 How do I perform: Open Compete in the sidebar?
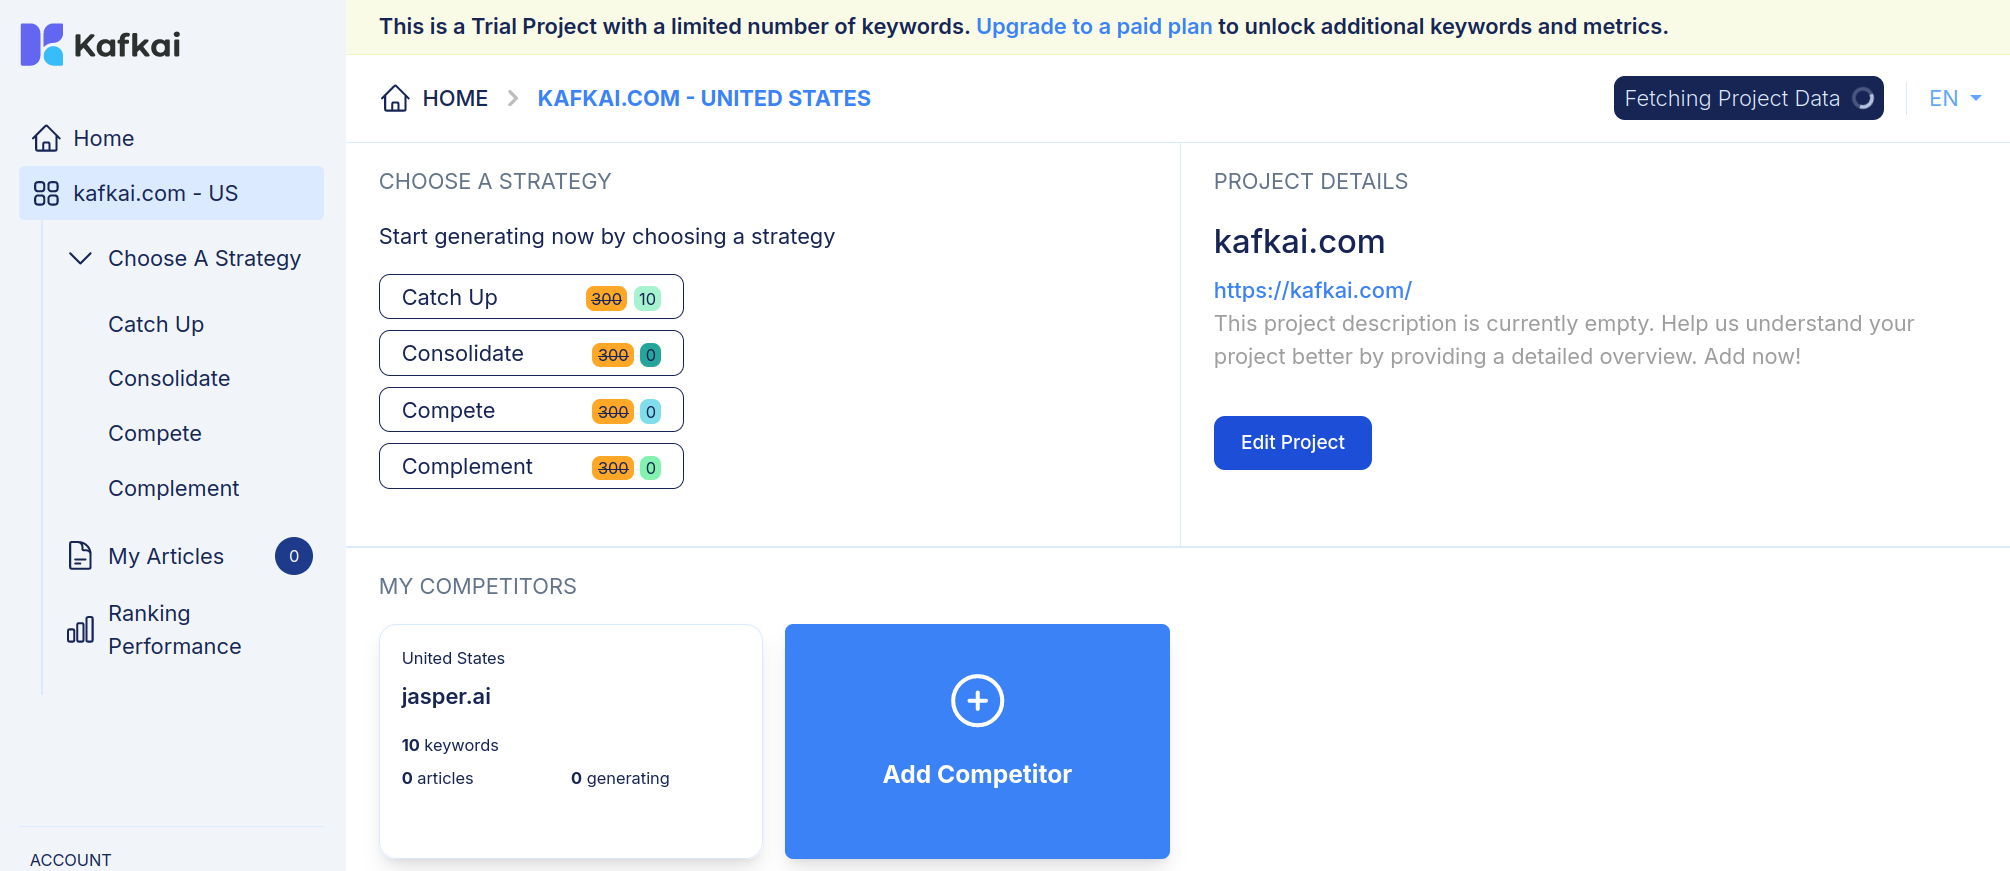155,433
